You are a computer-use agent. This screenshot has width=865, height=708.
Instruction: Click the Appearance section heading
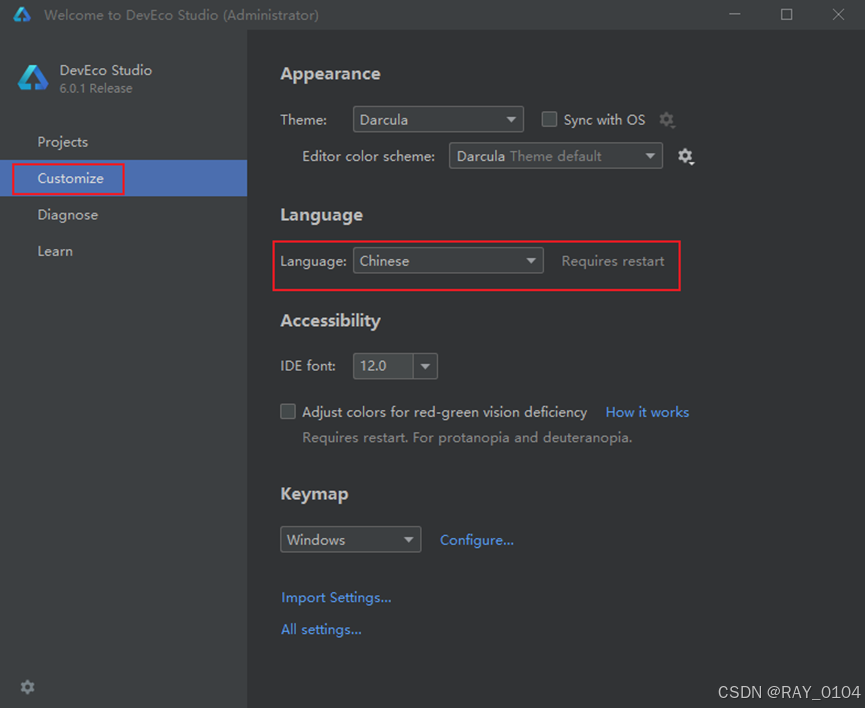click(330, 74)
